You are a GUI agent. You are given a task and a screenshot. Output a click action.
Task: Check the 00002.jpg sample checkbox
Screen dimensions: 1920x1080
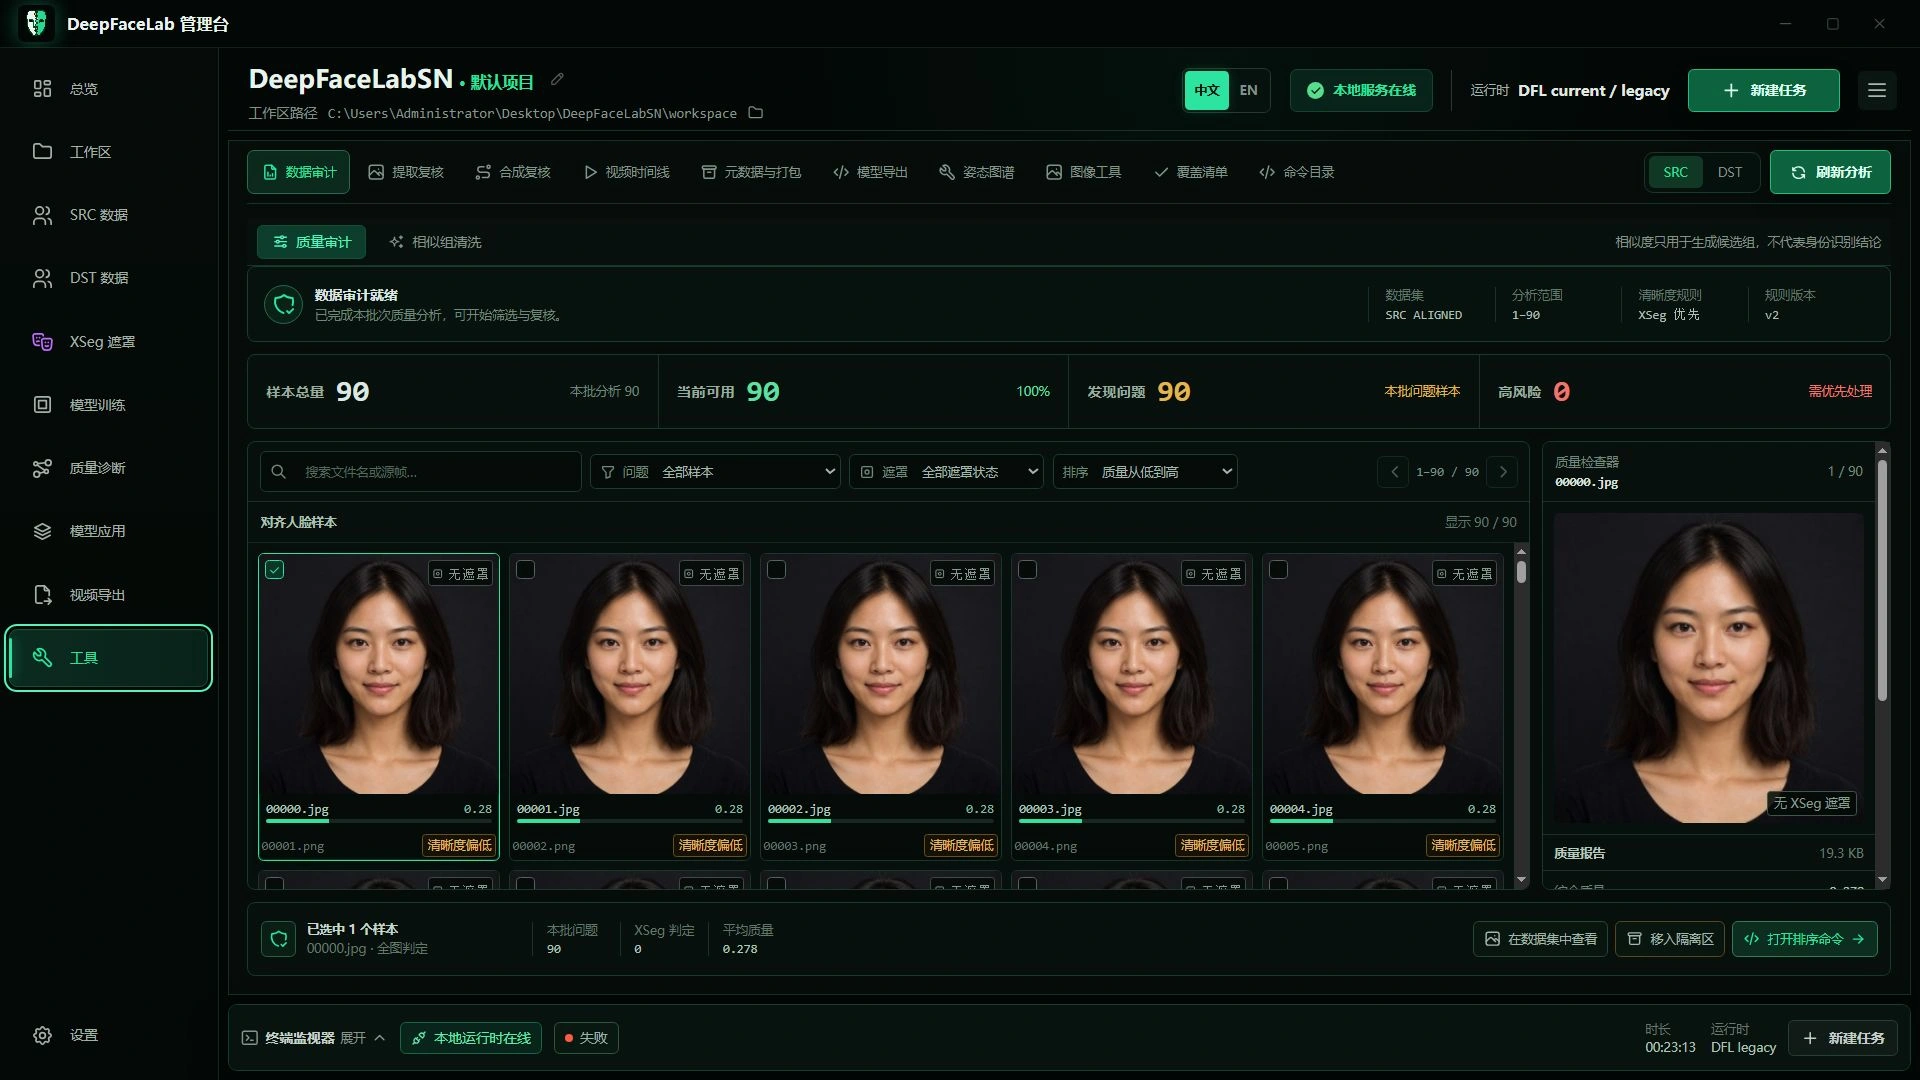[x=777, y=570]
